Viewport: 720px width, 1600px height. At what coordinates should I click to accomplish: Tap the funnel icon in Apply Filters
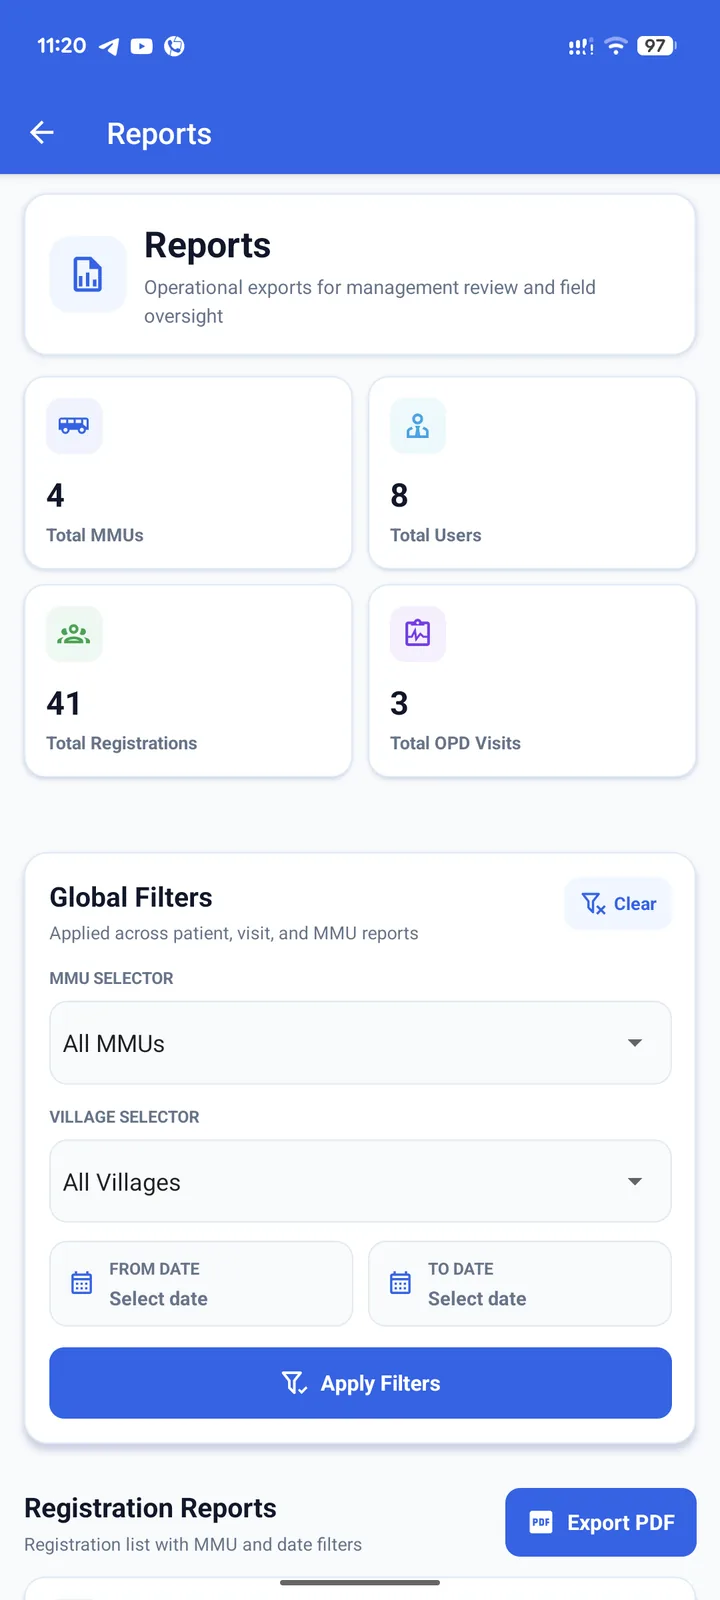tap(294, 1383)
